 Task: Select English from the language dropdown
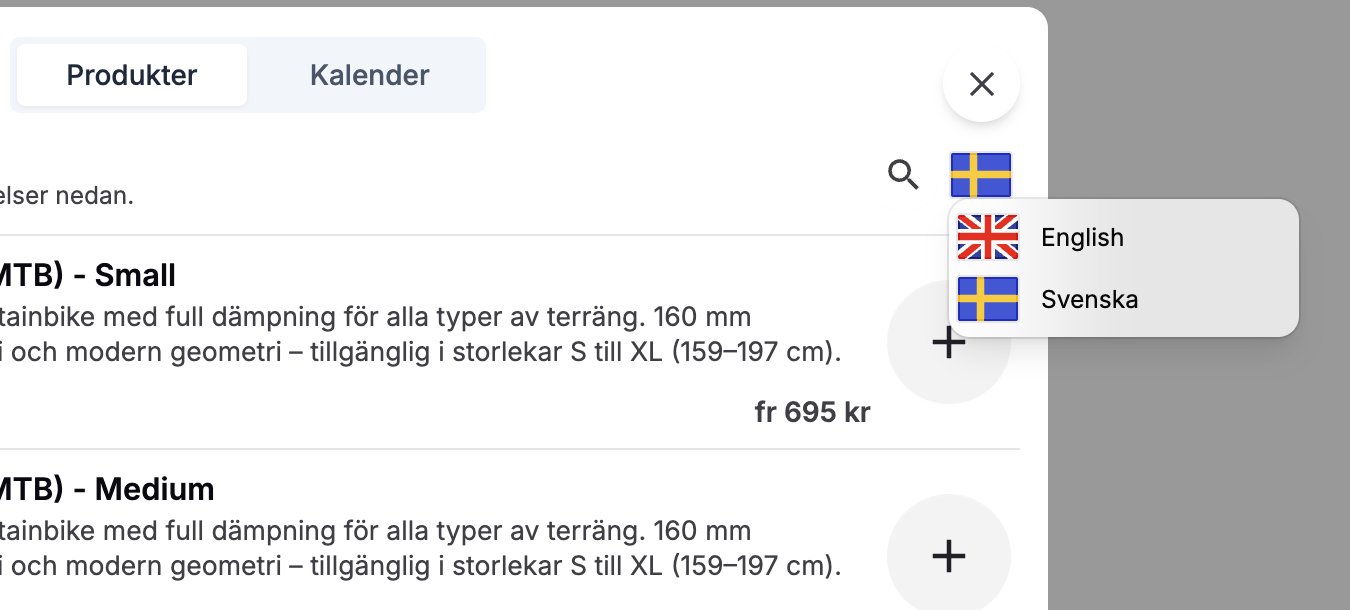click(1082, 237)
